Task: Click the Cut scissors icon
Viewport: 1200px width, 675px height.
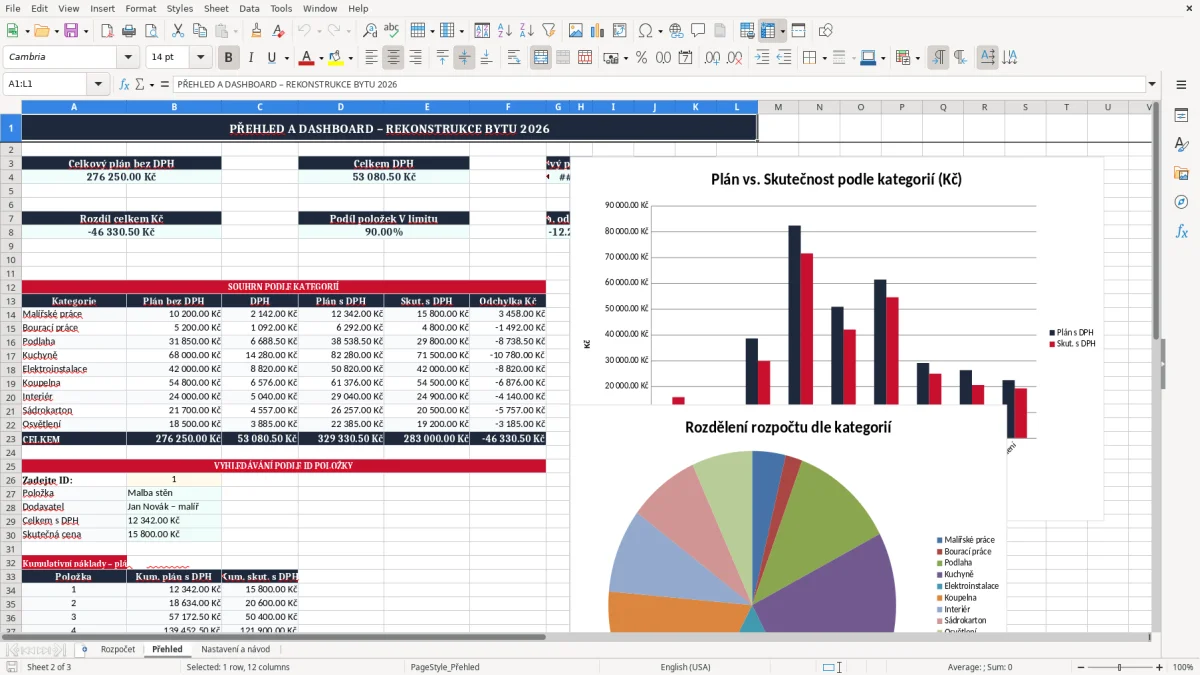Action: coord(178,31)
